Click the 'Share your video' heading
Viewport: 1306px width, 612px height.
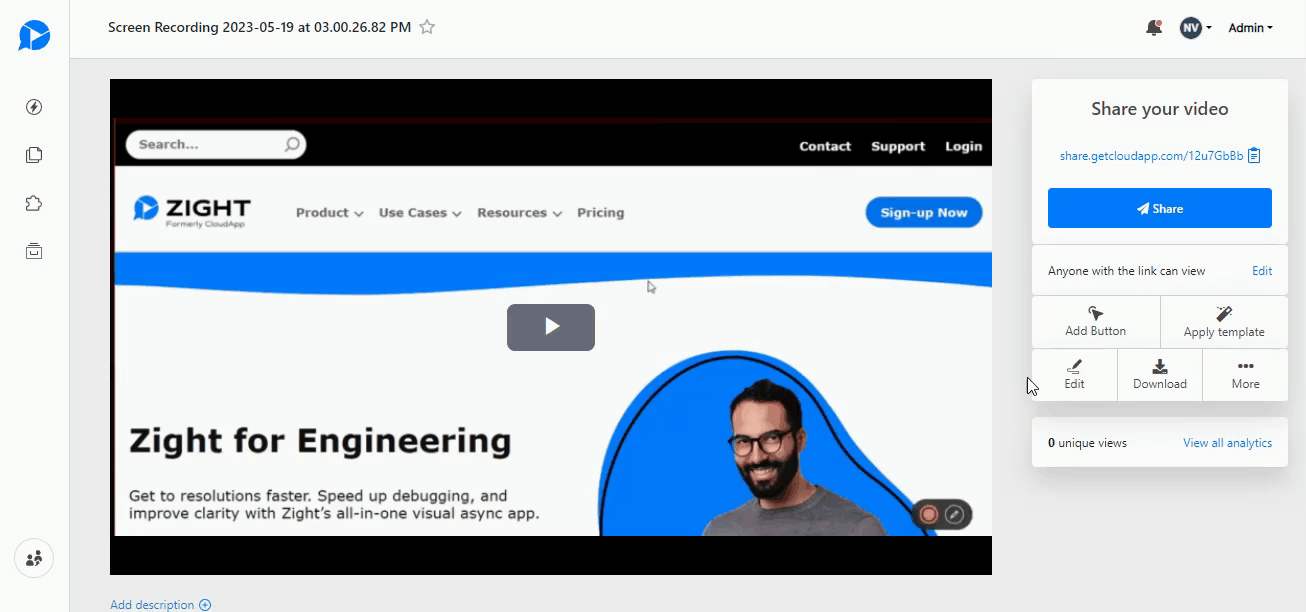(x=1160, y=109)
